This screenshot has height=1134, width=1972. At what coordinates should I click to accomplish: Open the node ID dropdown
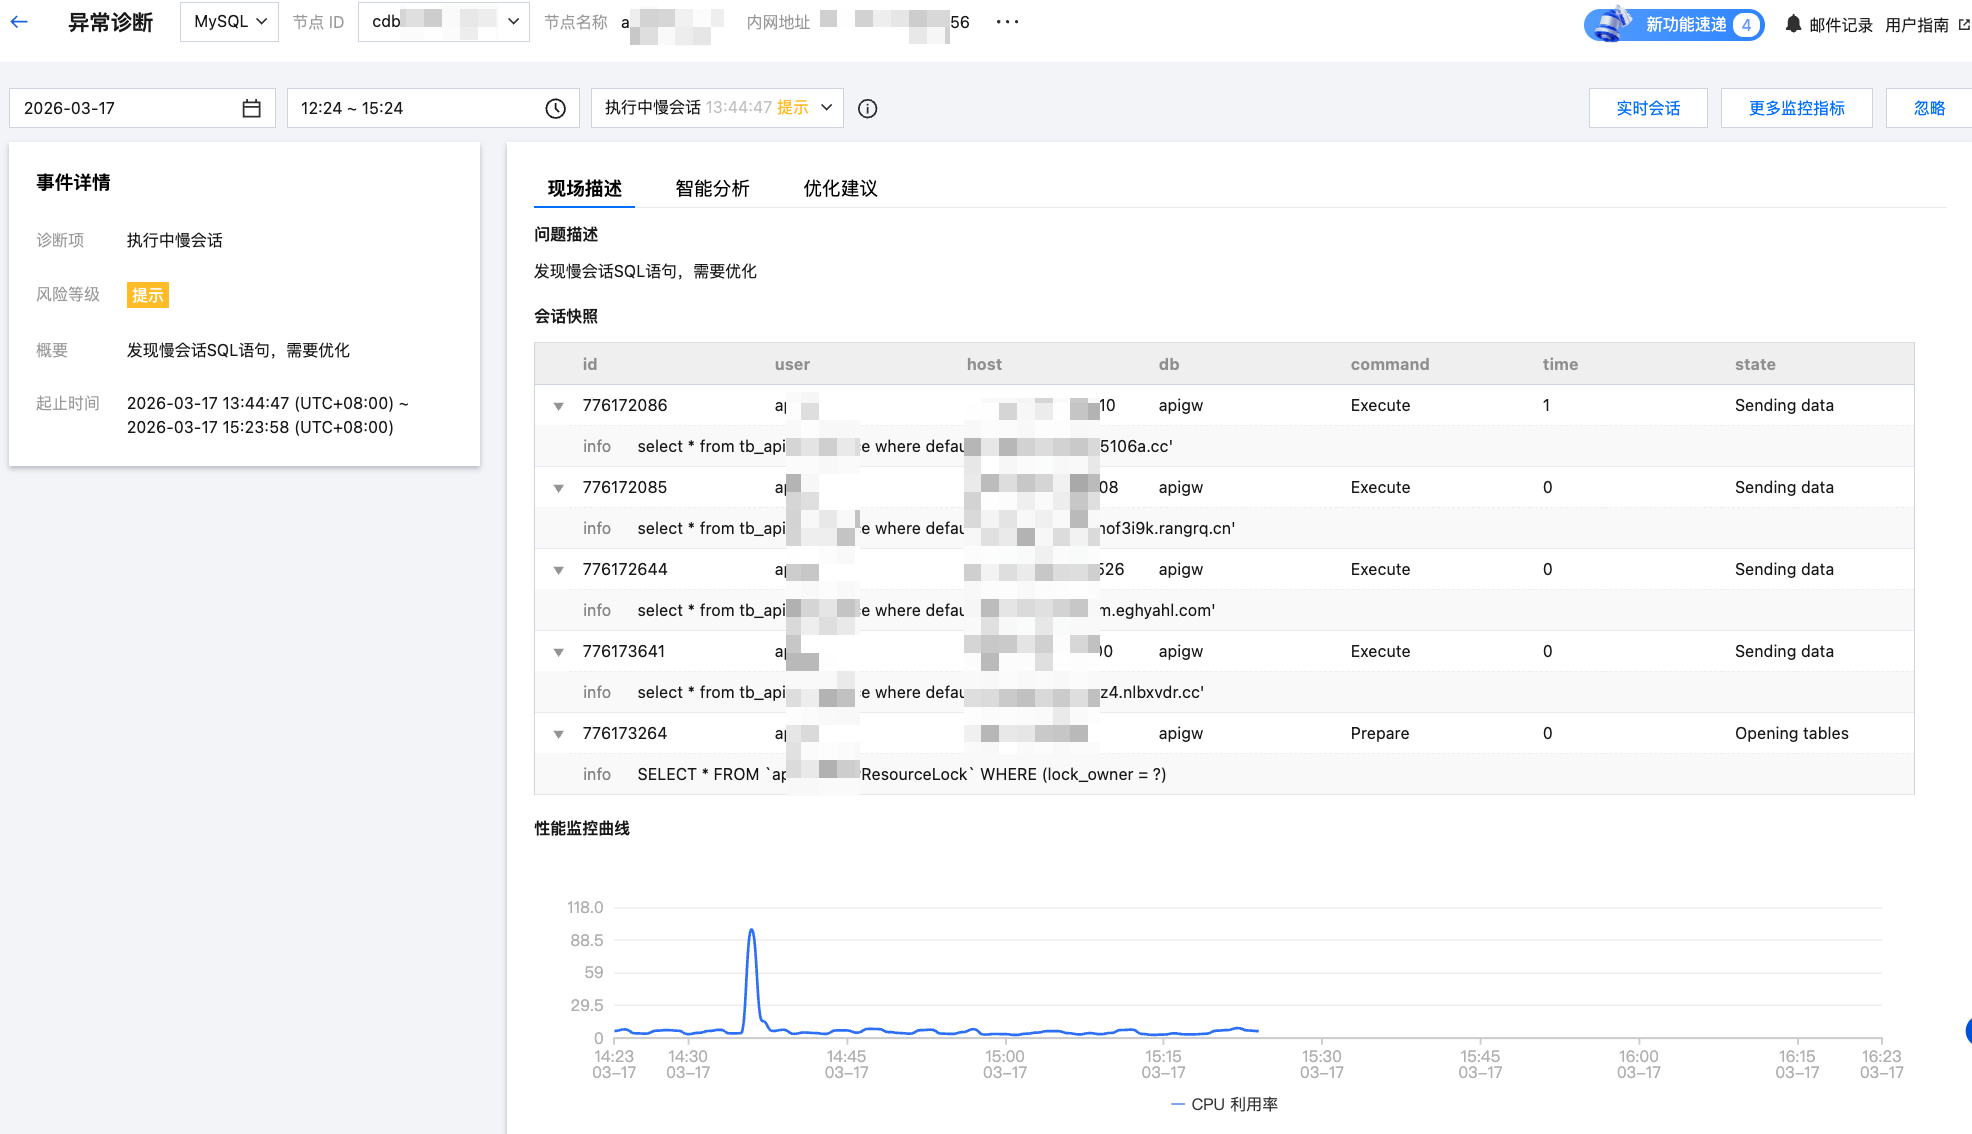pos(443,21)
